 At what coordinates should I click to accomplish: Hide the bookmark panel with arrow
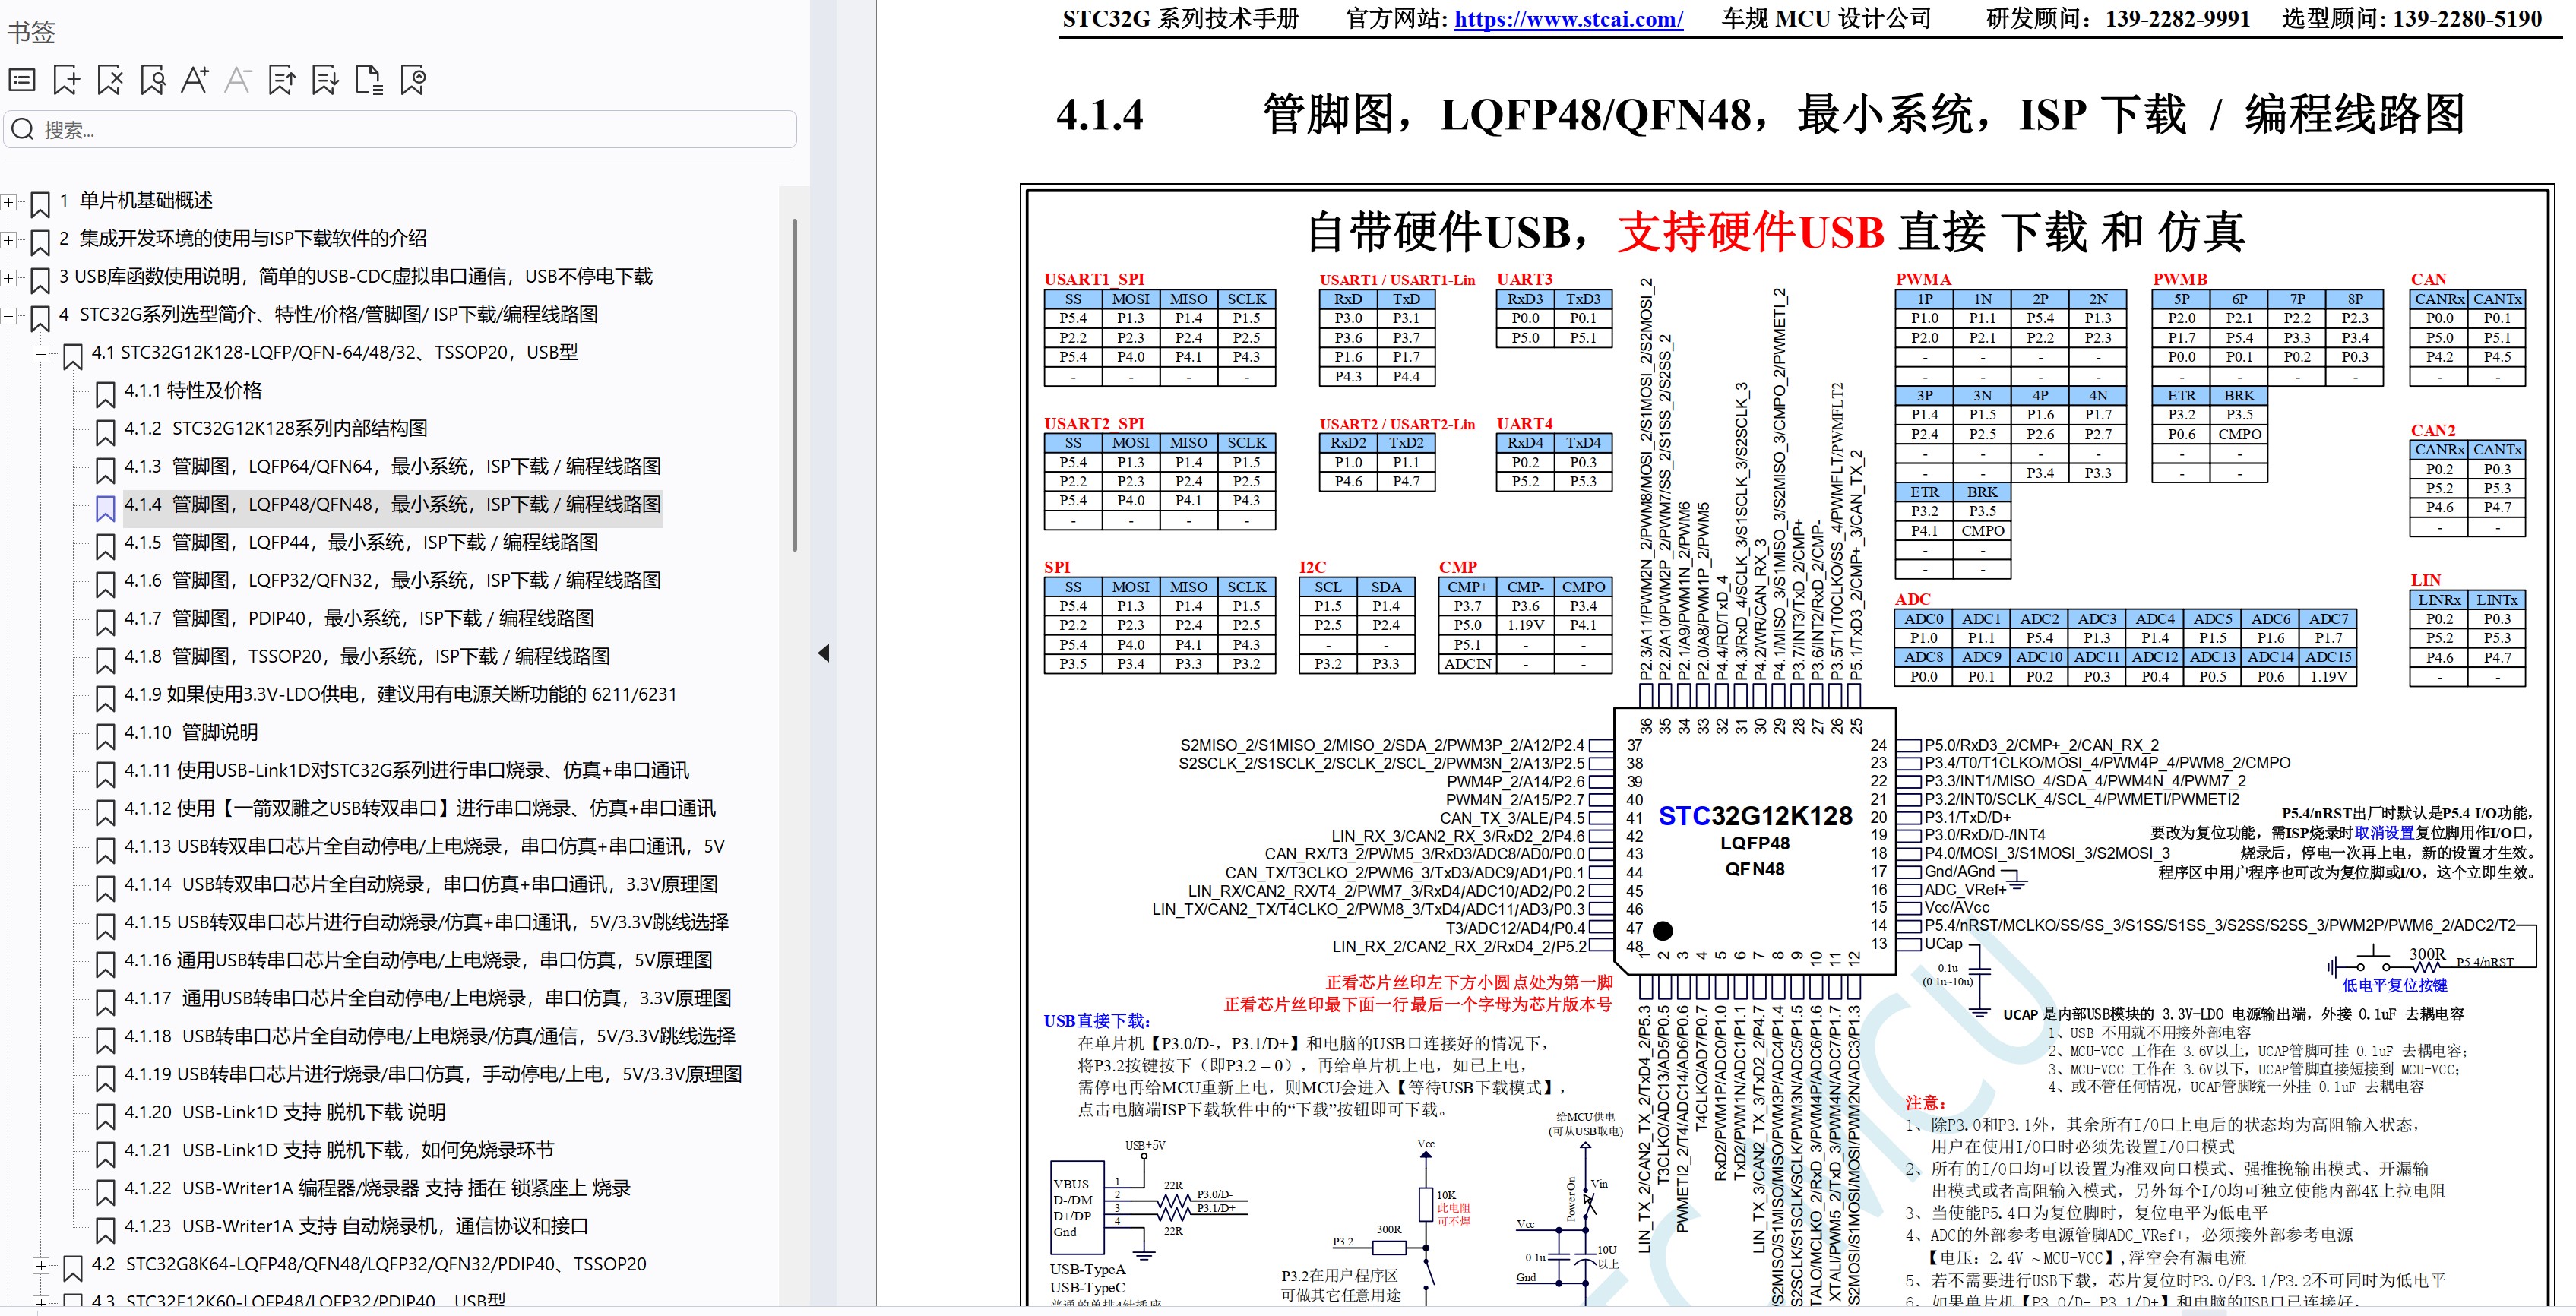click(x=823, y=654)
